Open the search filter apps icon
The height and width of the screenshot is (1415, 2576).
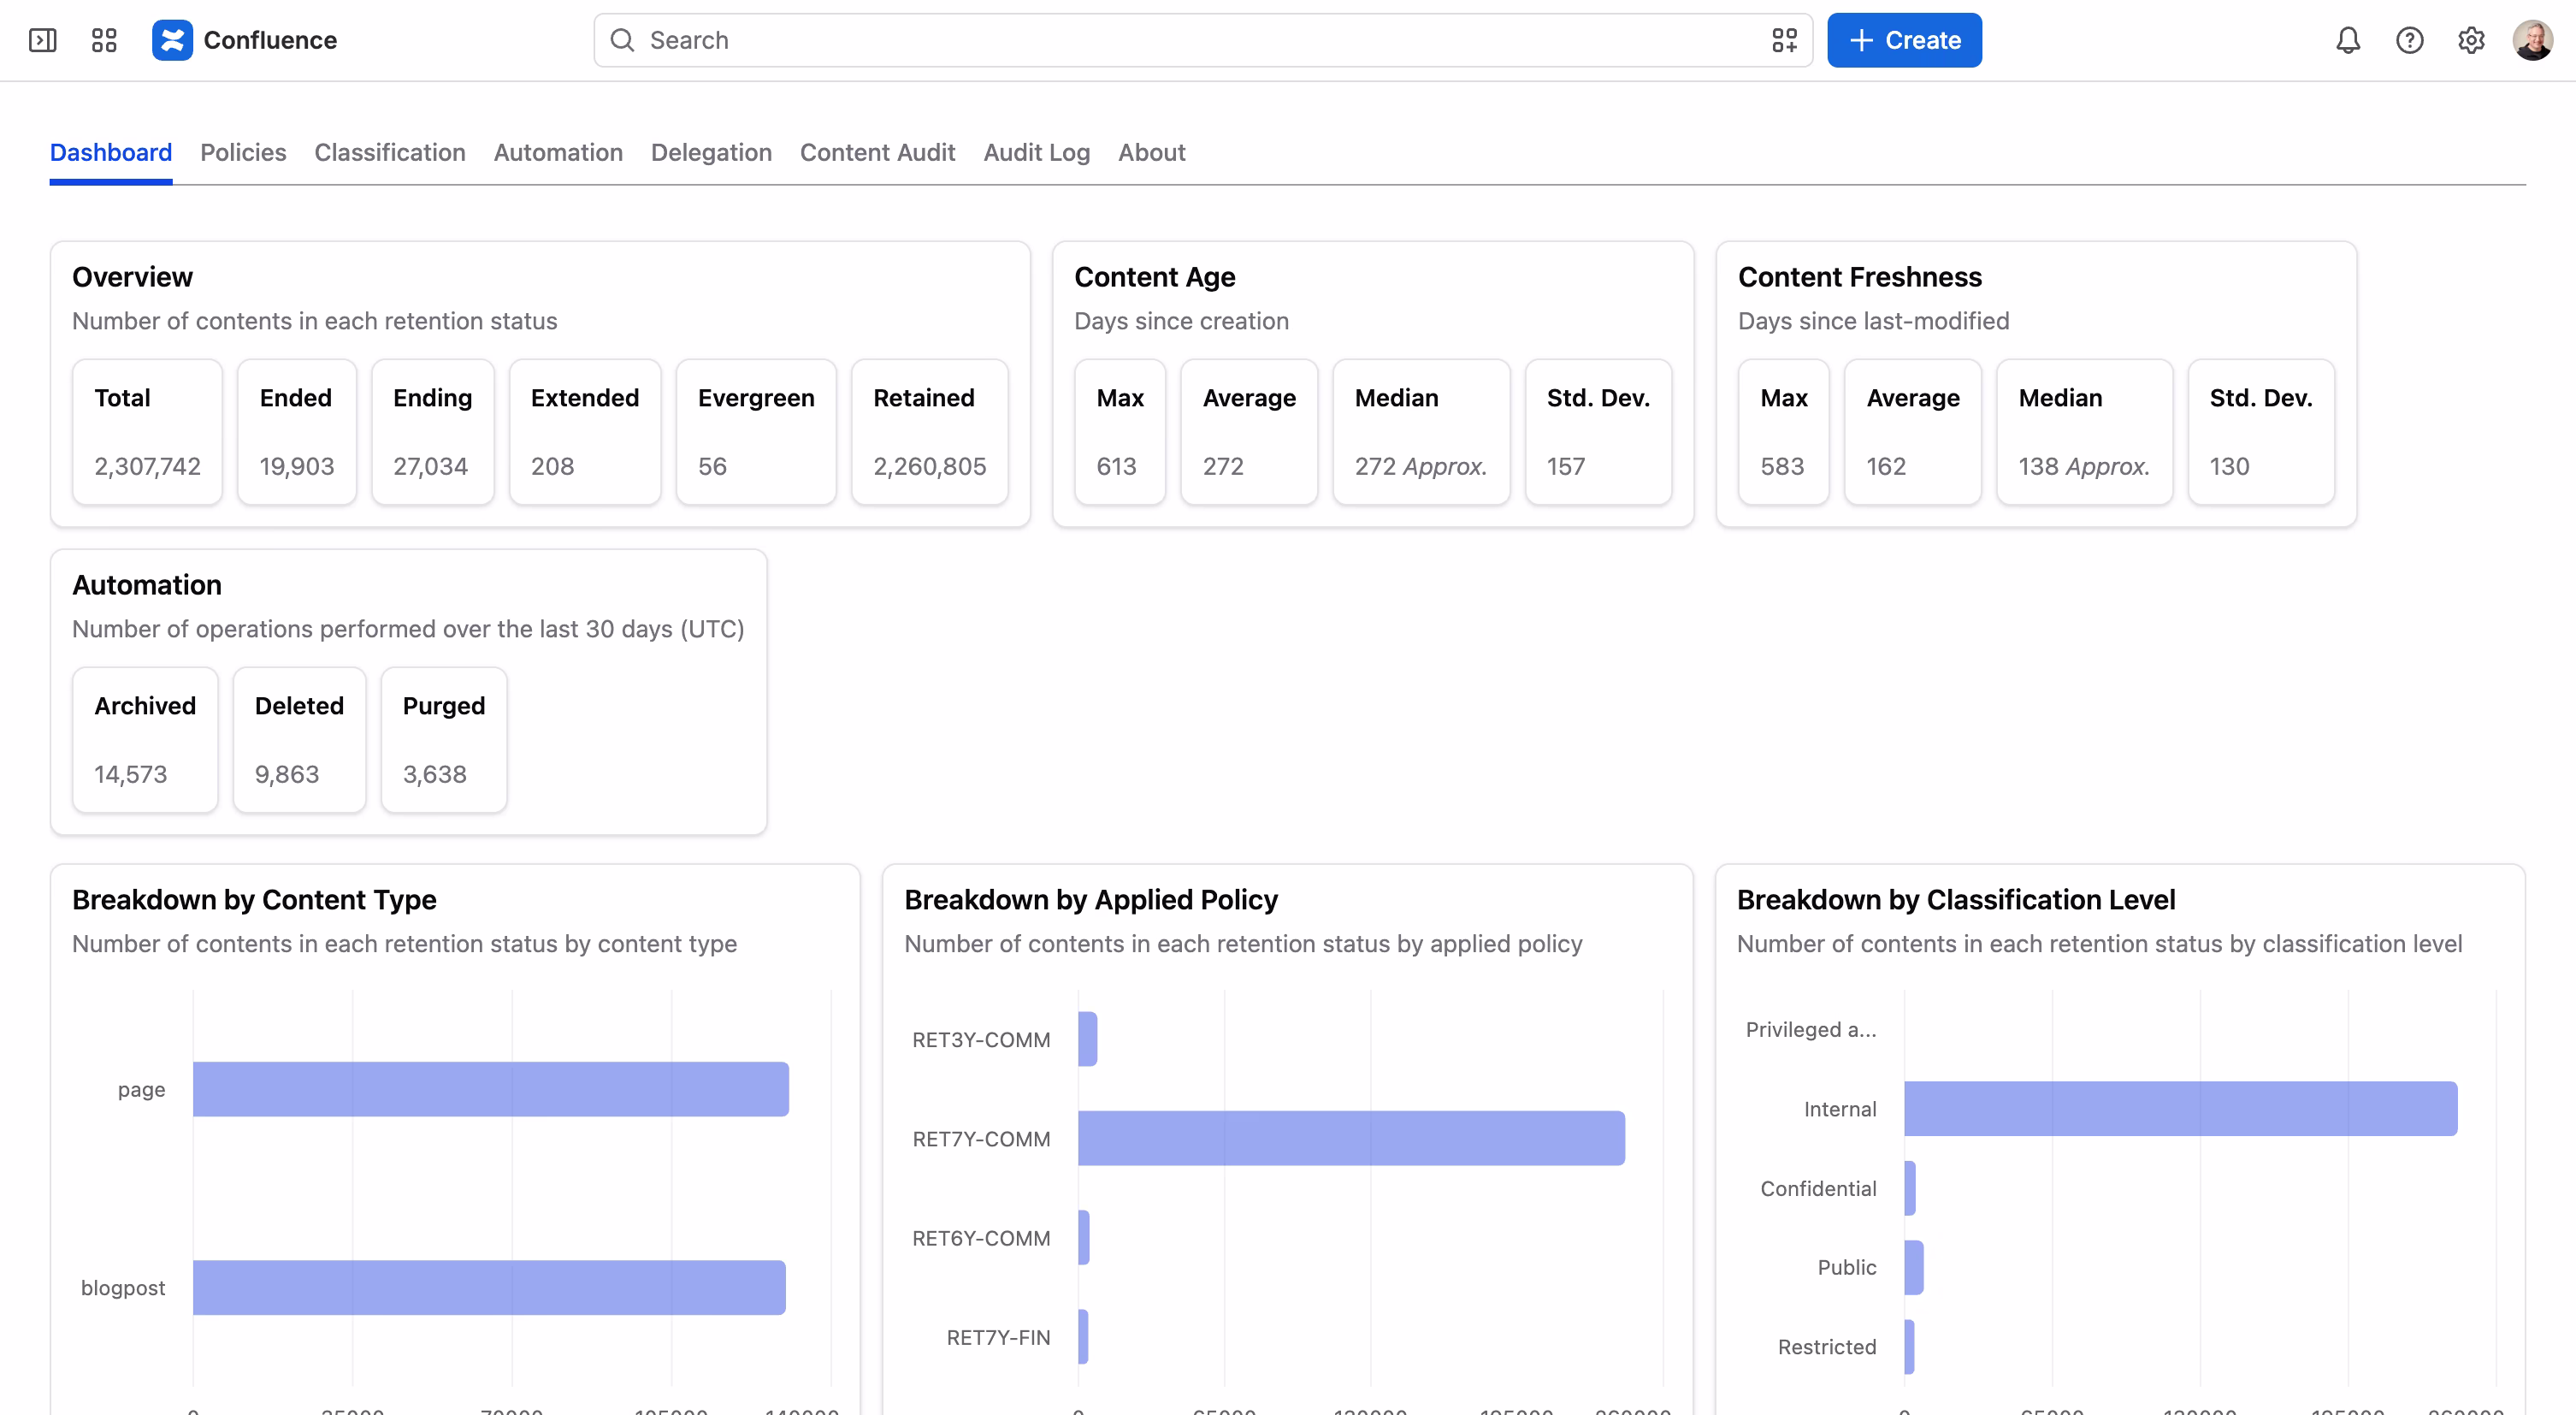click(x=1784, y=40)
